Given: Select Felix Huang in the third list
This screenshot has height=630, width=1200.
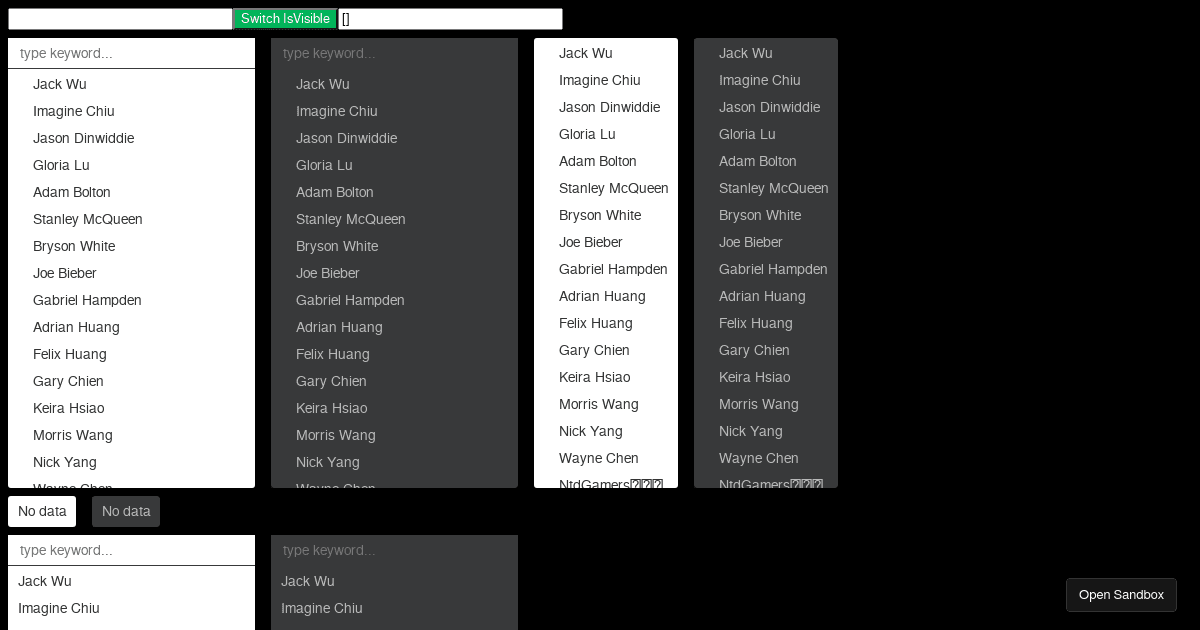Looking at the screenshot, I should click(x=595, y=323).
